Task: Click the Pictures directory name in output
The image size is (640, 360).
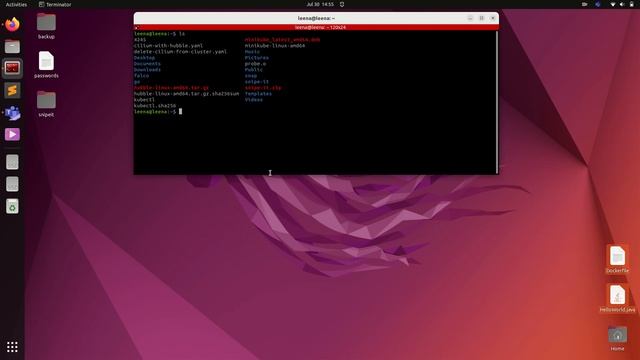Action: (x=257, y=58)
